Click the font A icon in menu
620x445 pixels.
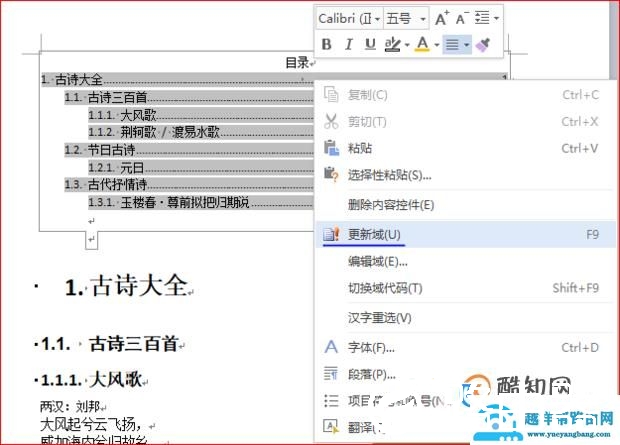pos(331,347)
